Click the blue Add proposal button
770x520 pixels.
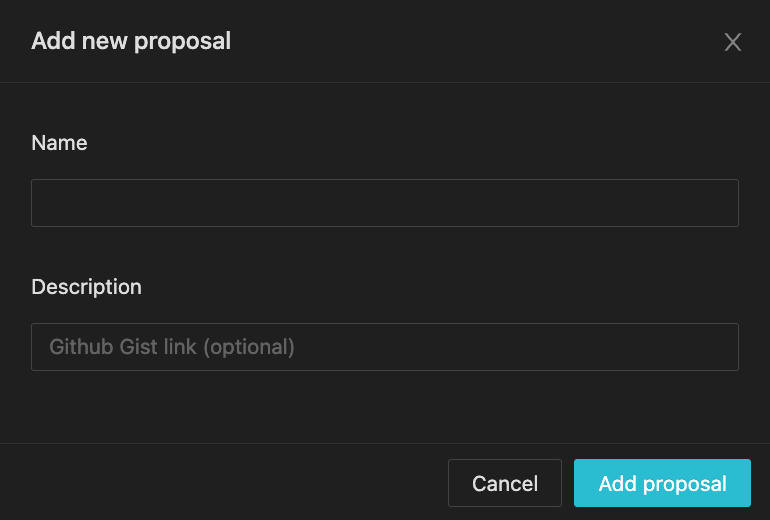pyautogui.click(x=662, y=483)
